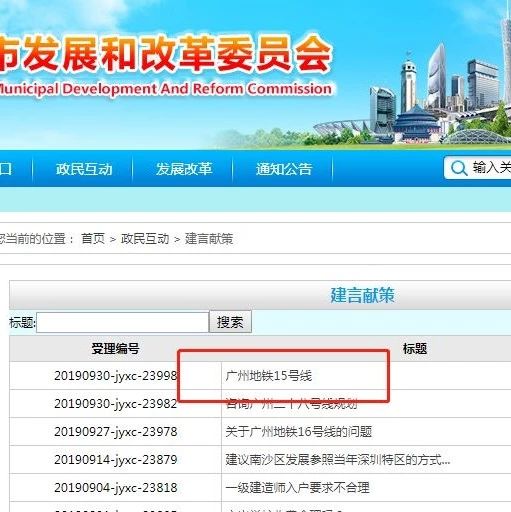The image size is (511, 512).
Task: Click the 发展和改革委员会 banner title
Action: (166, 54)
